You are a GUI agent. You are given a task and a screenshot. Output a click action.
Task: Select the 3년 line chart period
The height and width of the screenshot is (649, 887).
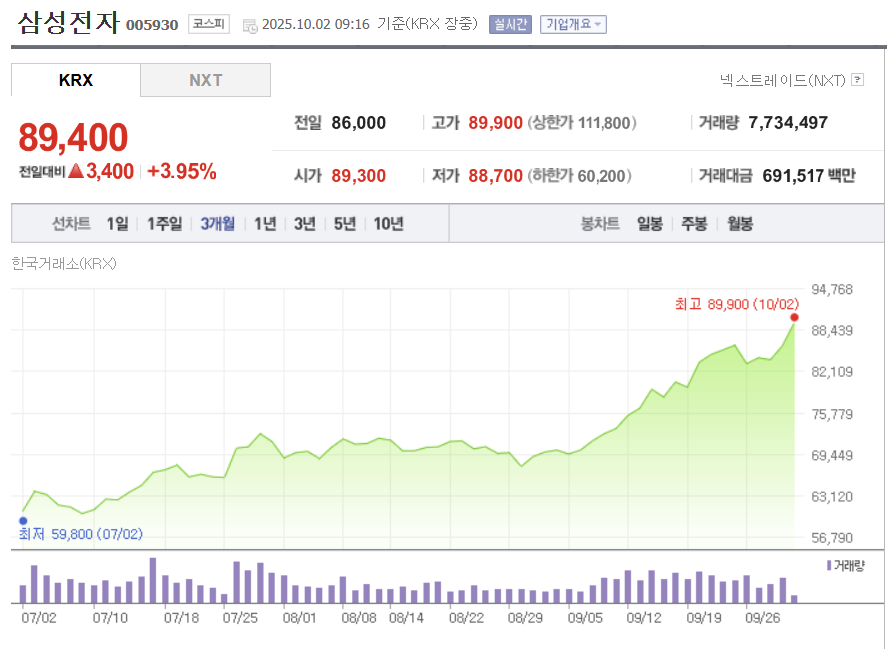coord(304,224)
